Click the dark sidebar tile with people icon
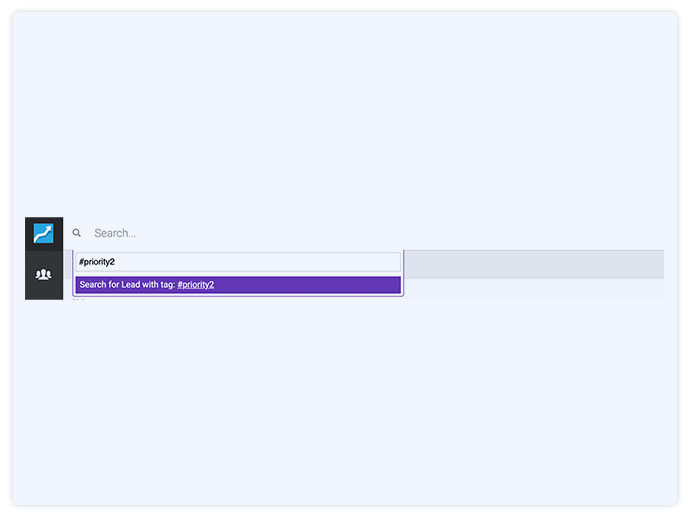 click(44, 275)
